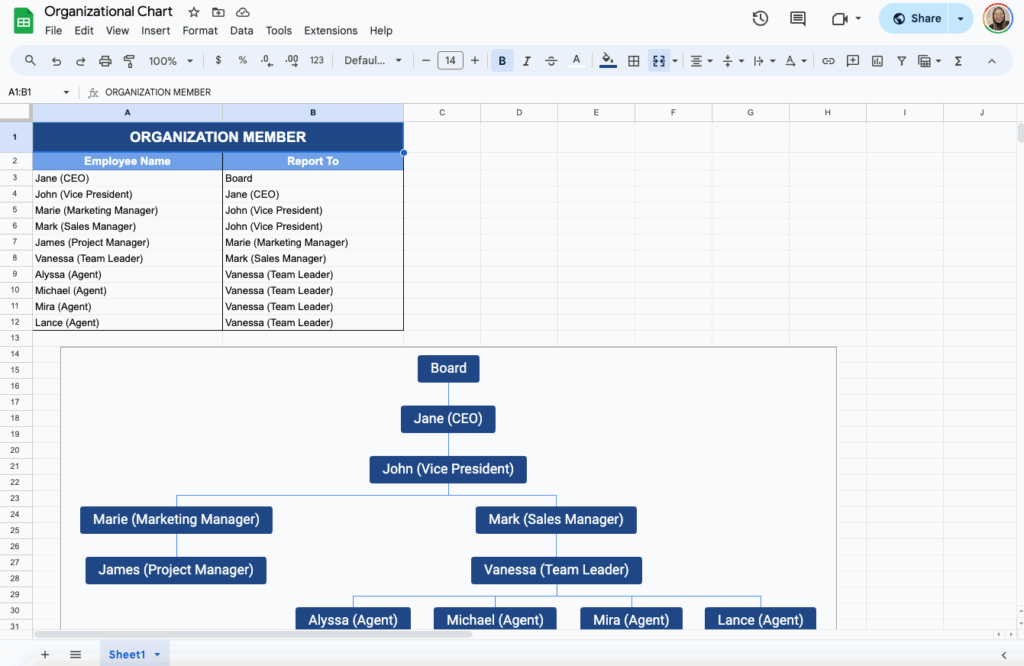Toggle bold formatting in the toolbar

[x=501, y=60]
